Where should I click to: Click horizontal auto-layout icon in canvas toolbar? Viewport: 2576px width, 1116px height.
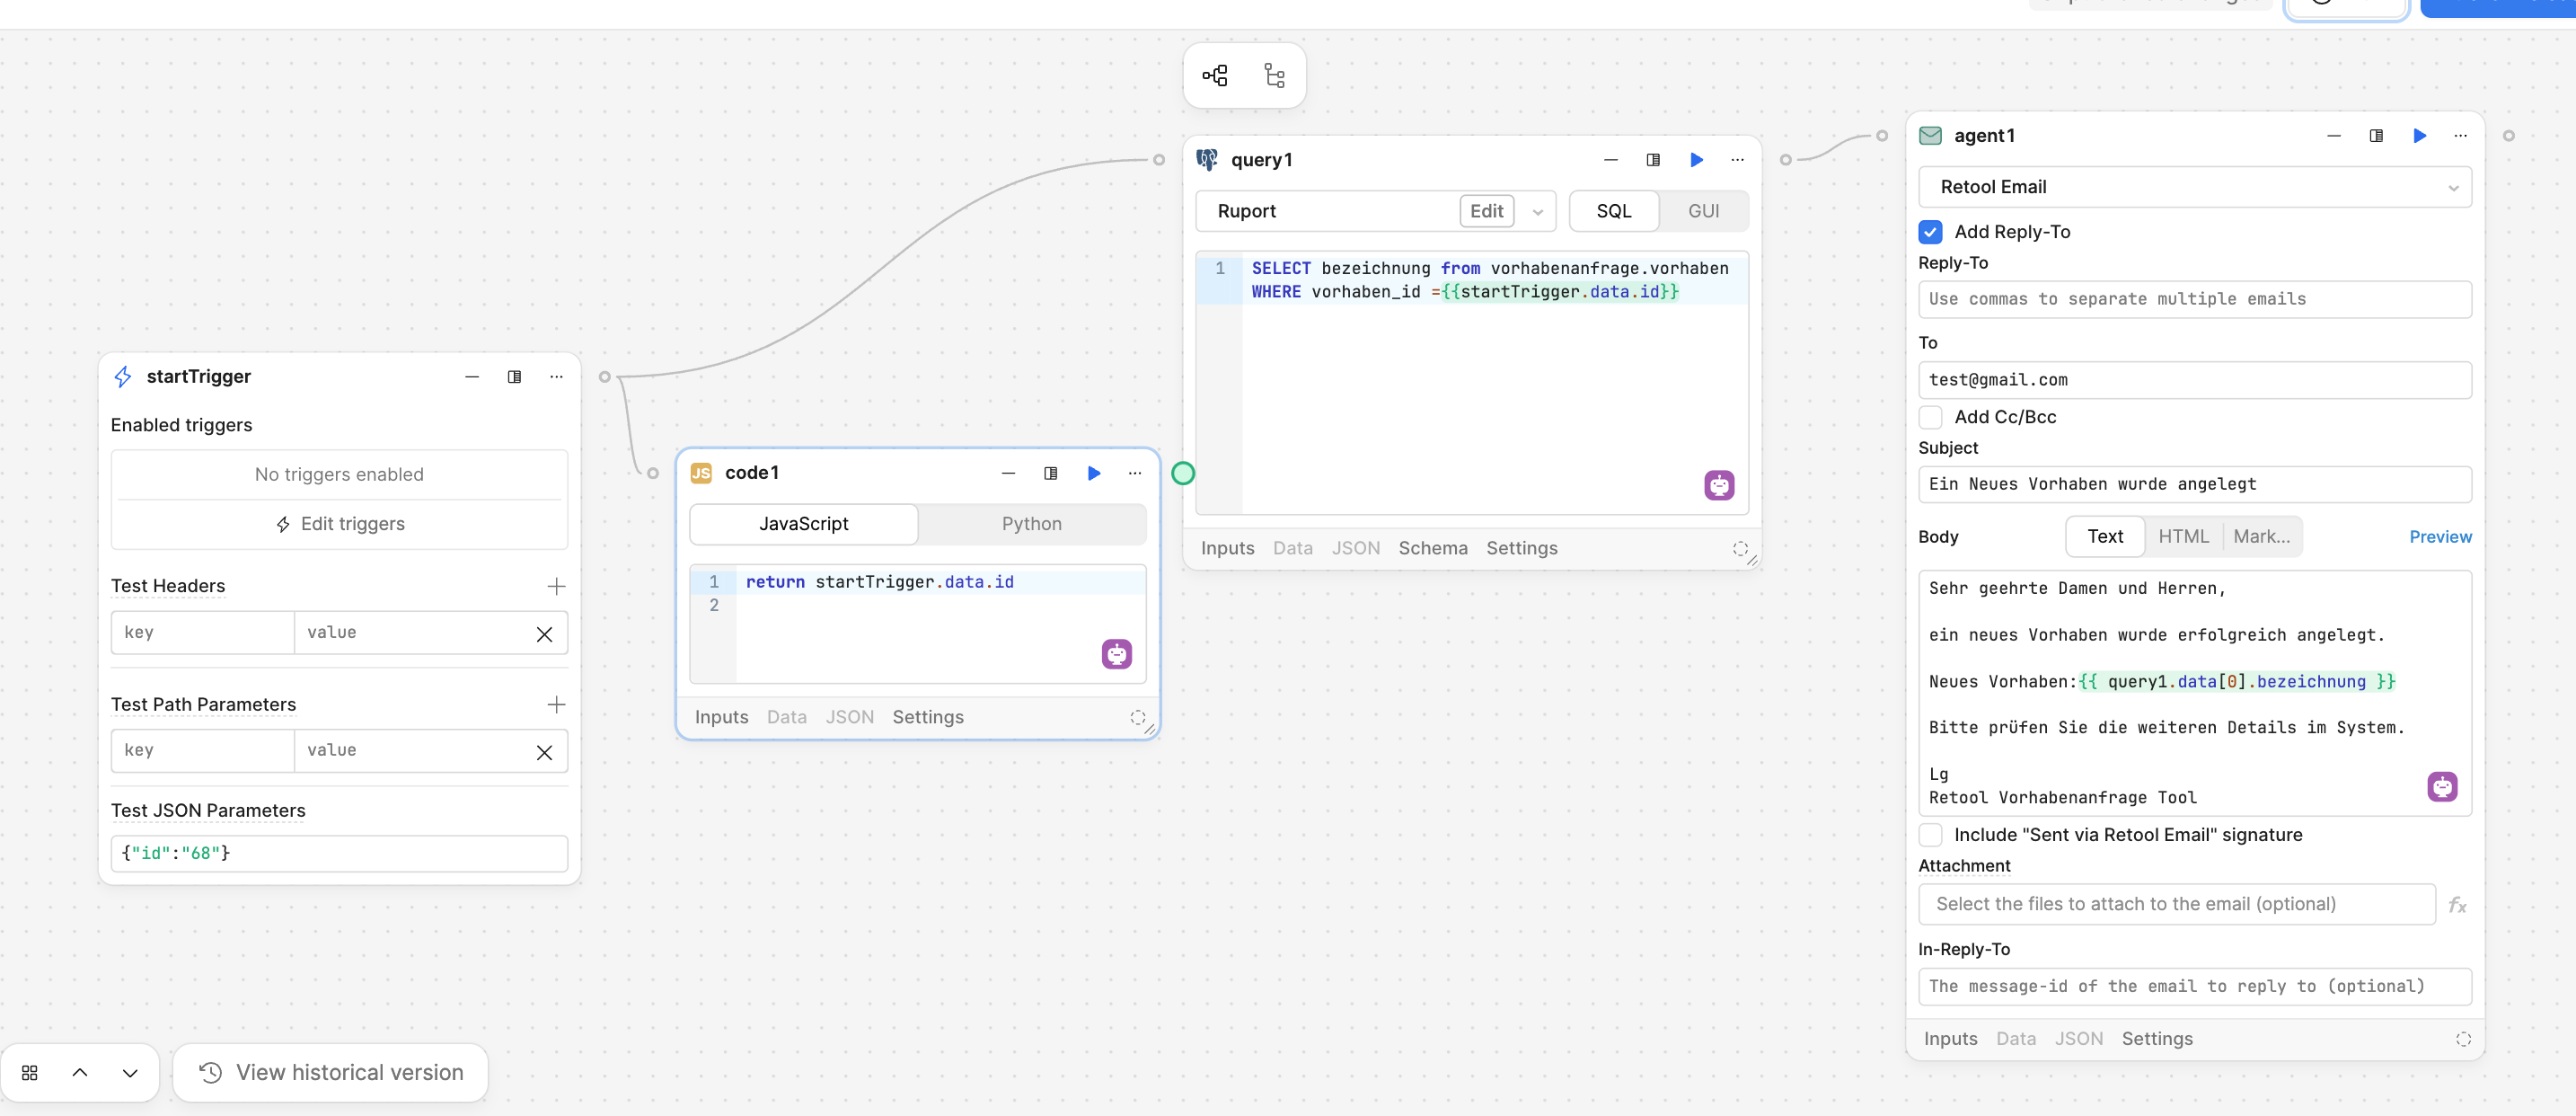coord(1215,76)
